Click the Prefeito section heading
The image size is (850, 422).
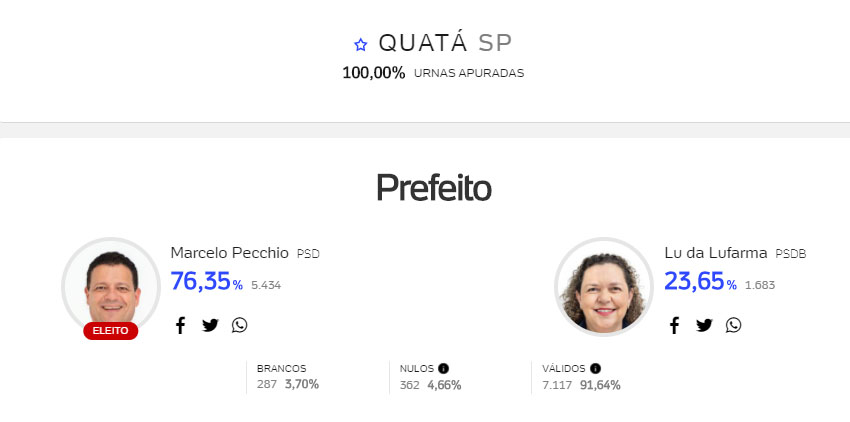tap(434, 188)
